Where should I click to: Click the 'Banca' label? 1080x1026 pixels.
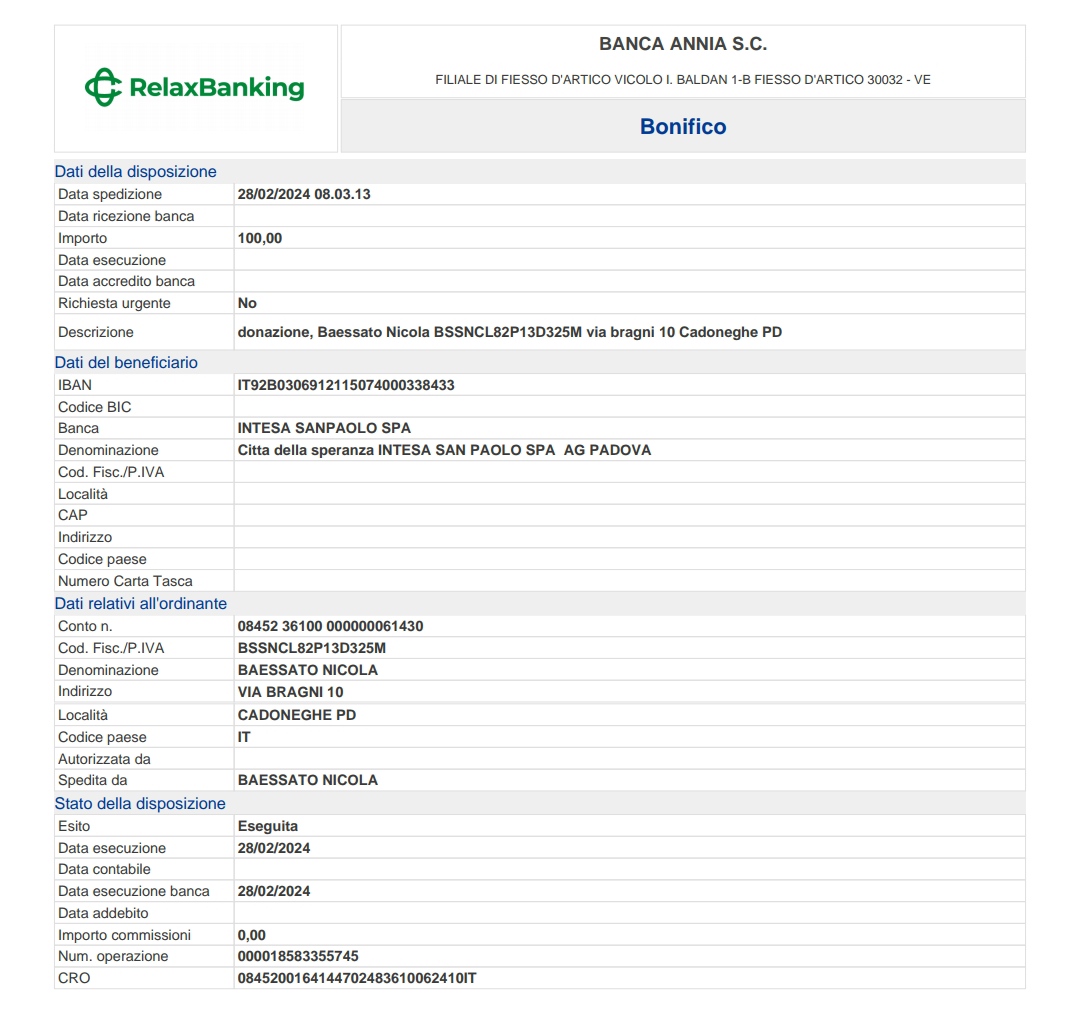(78, 428)
